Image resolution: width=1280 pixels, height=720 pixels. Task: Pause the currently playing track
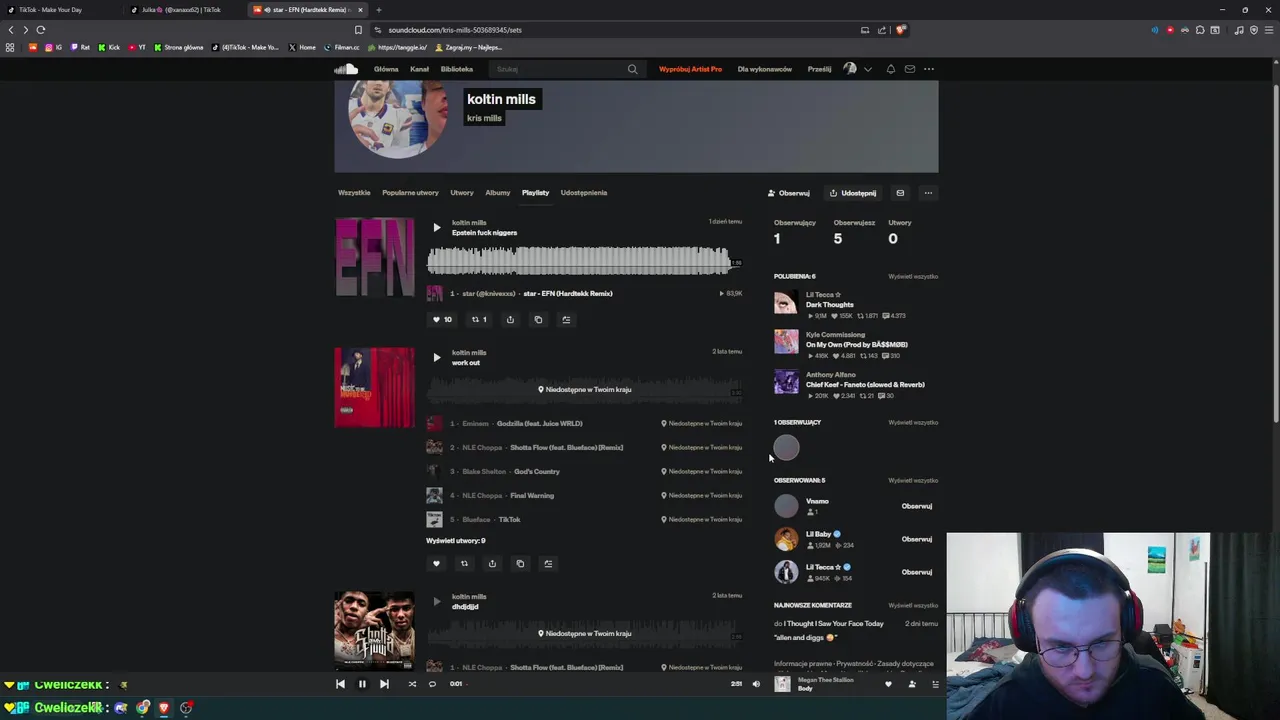point(362,684)
